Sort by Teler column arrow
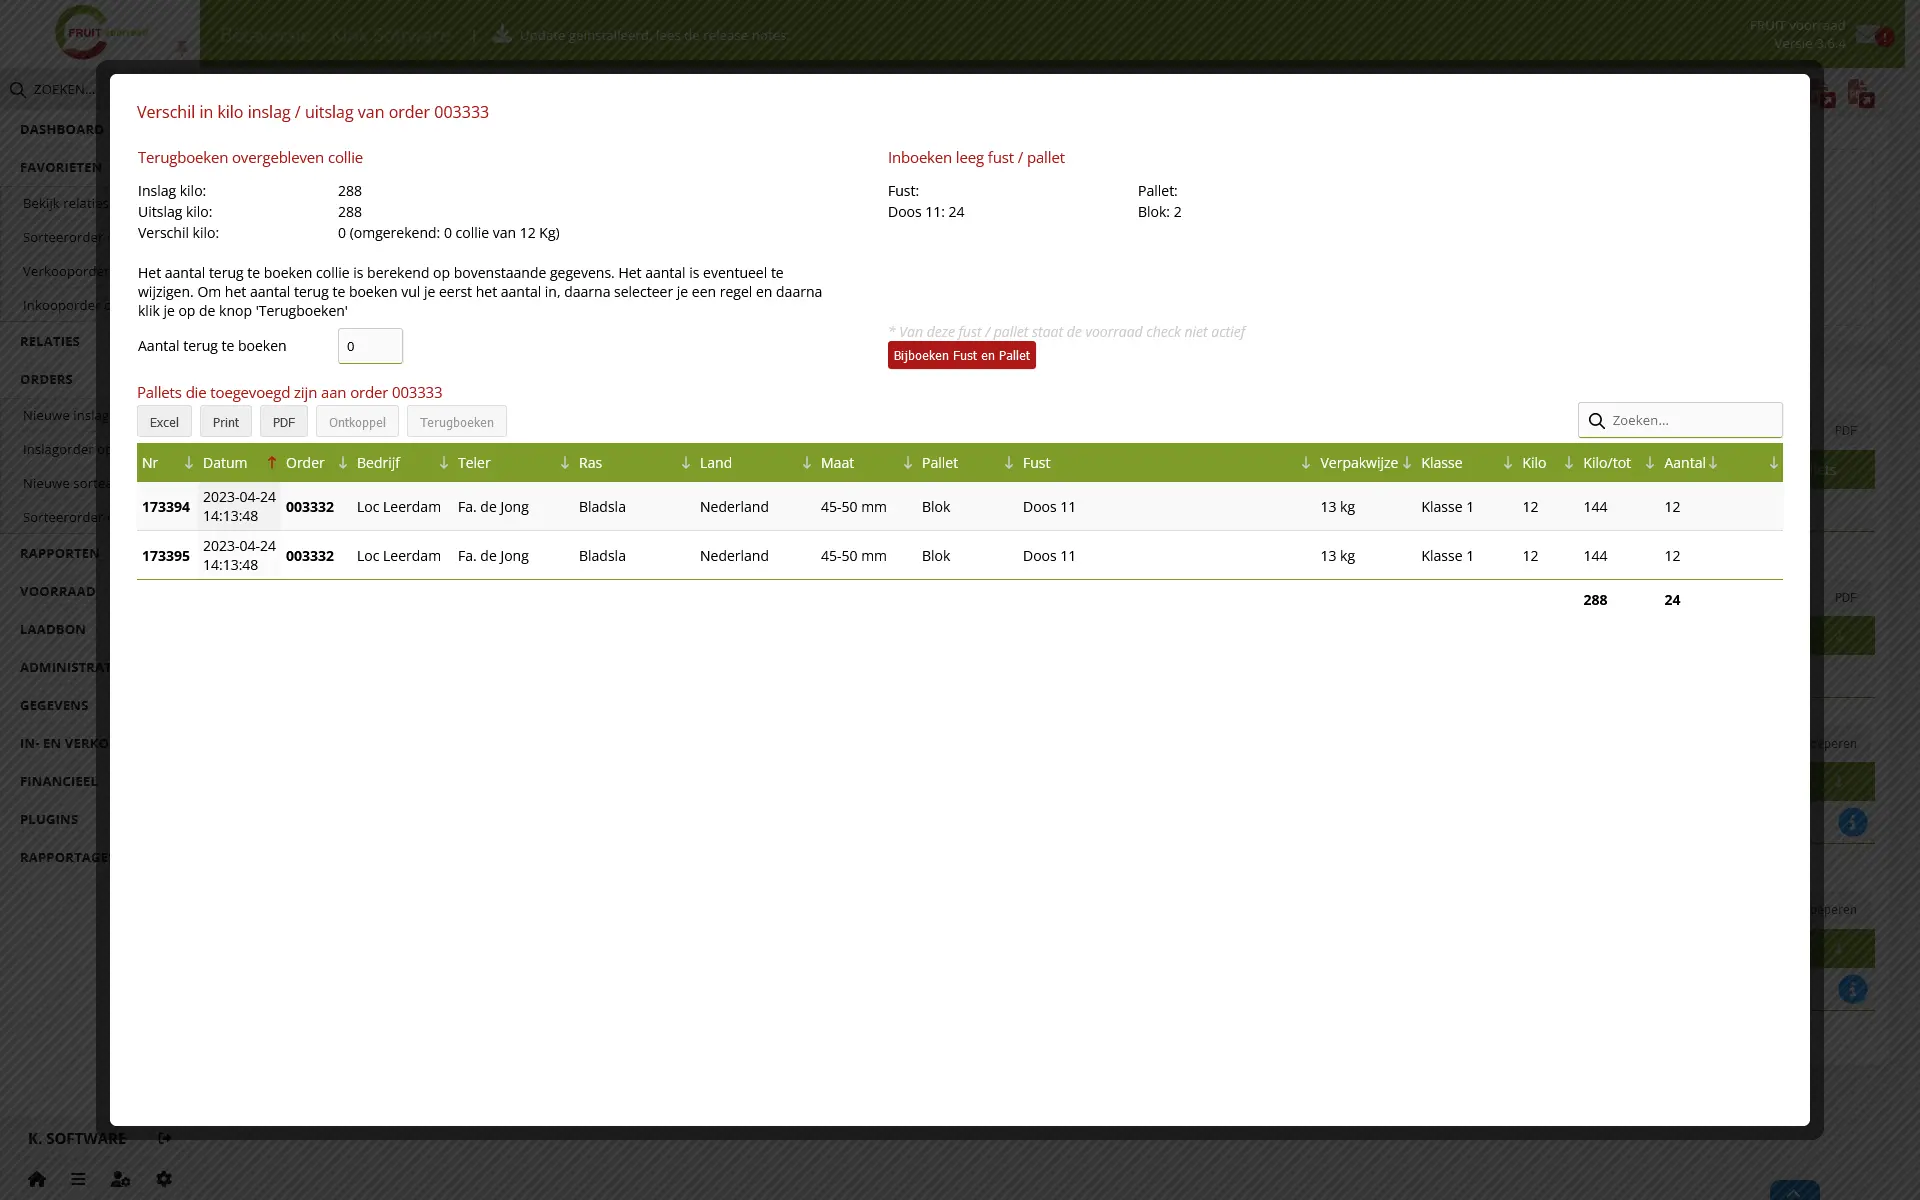The width and height of the screenshot is (1920, 1200). (x=564, y=463)
